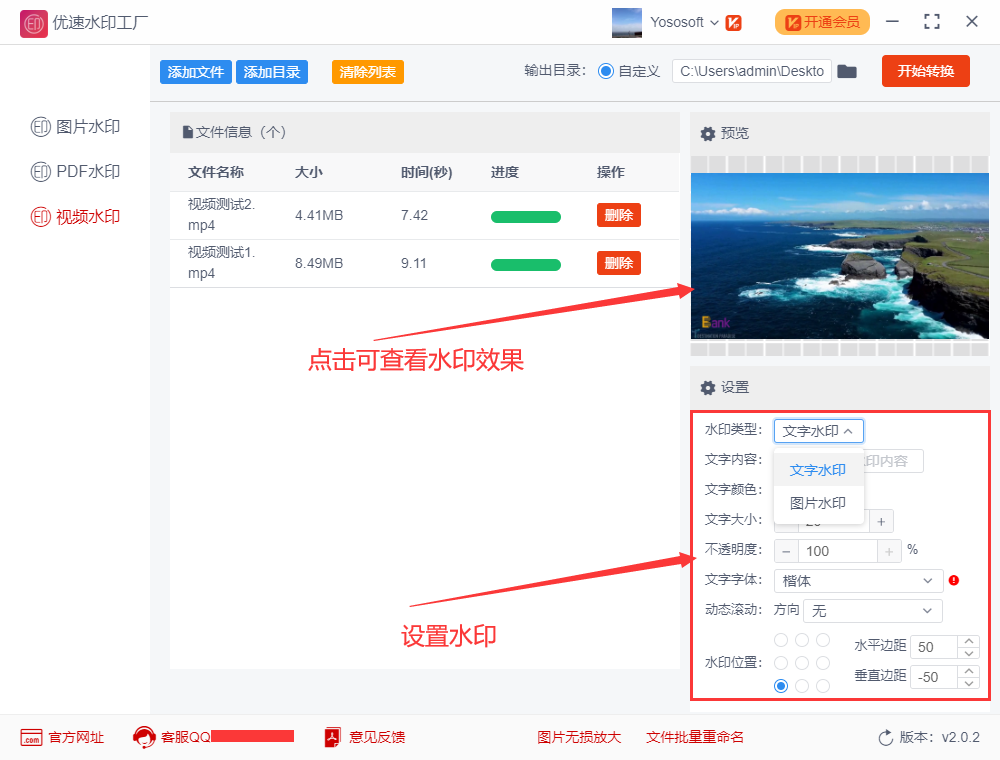Select the 自定义 output directory radio button
This screenshot has width=1000, height=760.
coord(608,71)
